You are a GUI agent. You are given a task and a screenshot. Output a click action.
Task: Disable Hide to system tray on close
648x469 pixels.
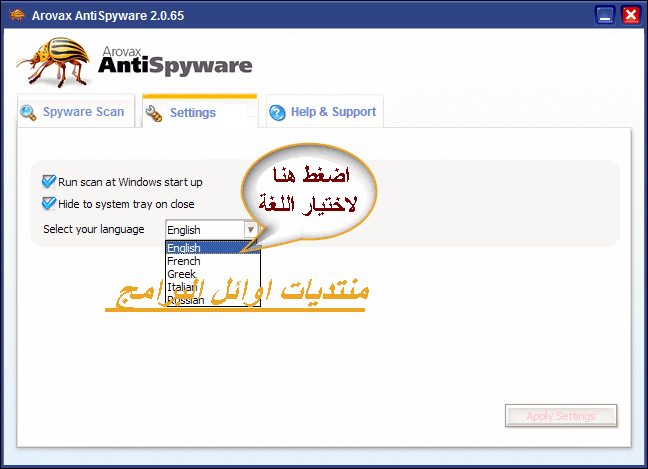tap(49, 204)
